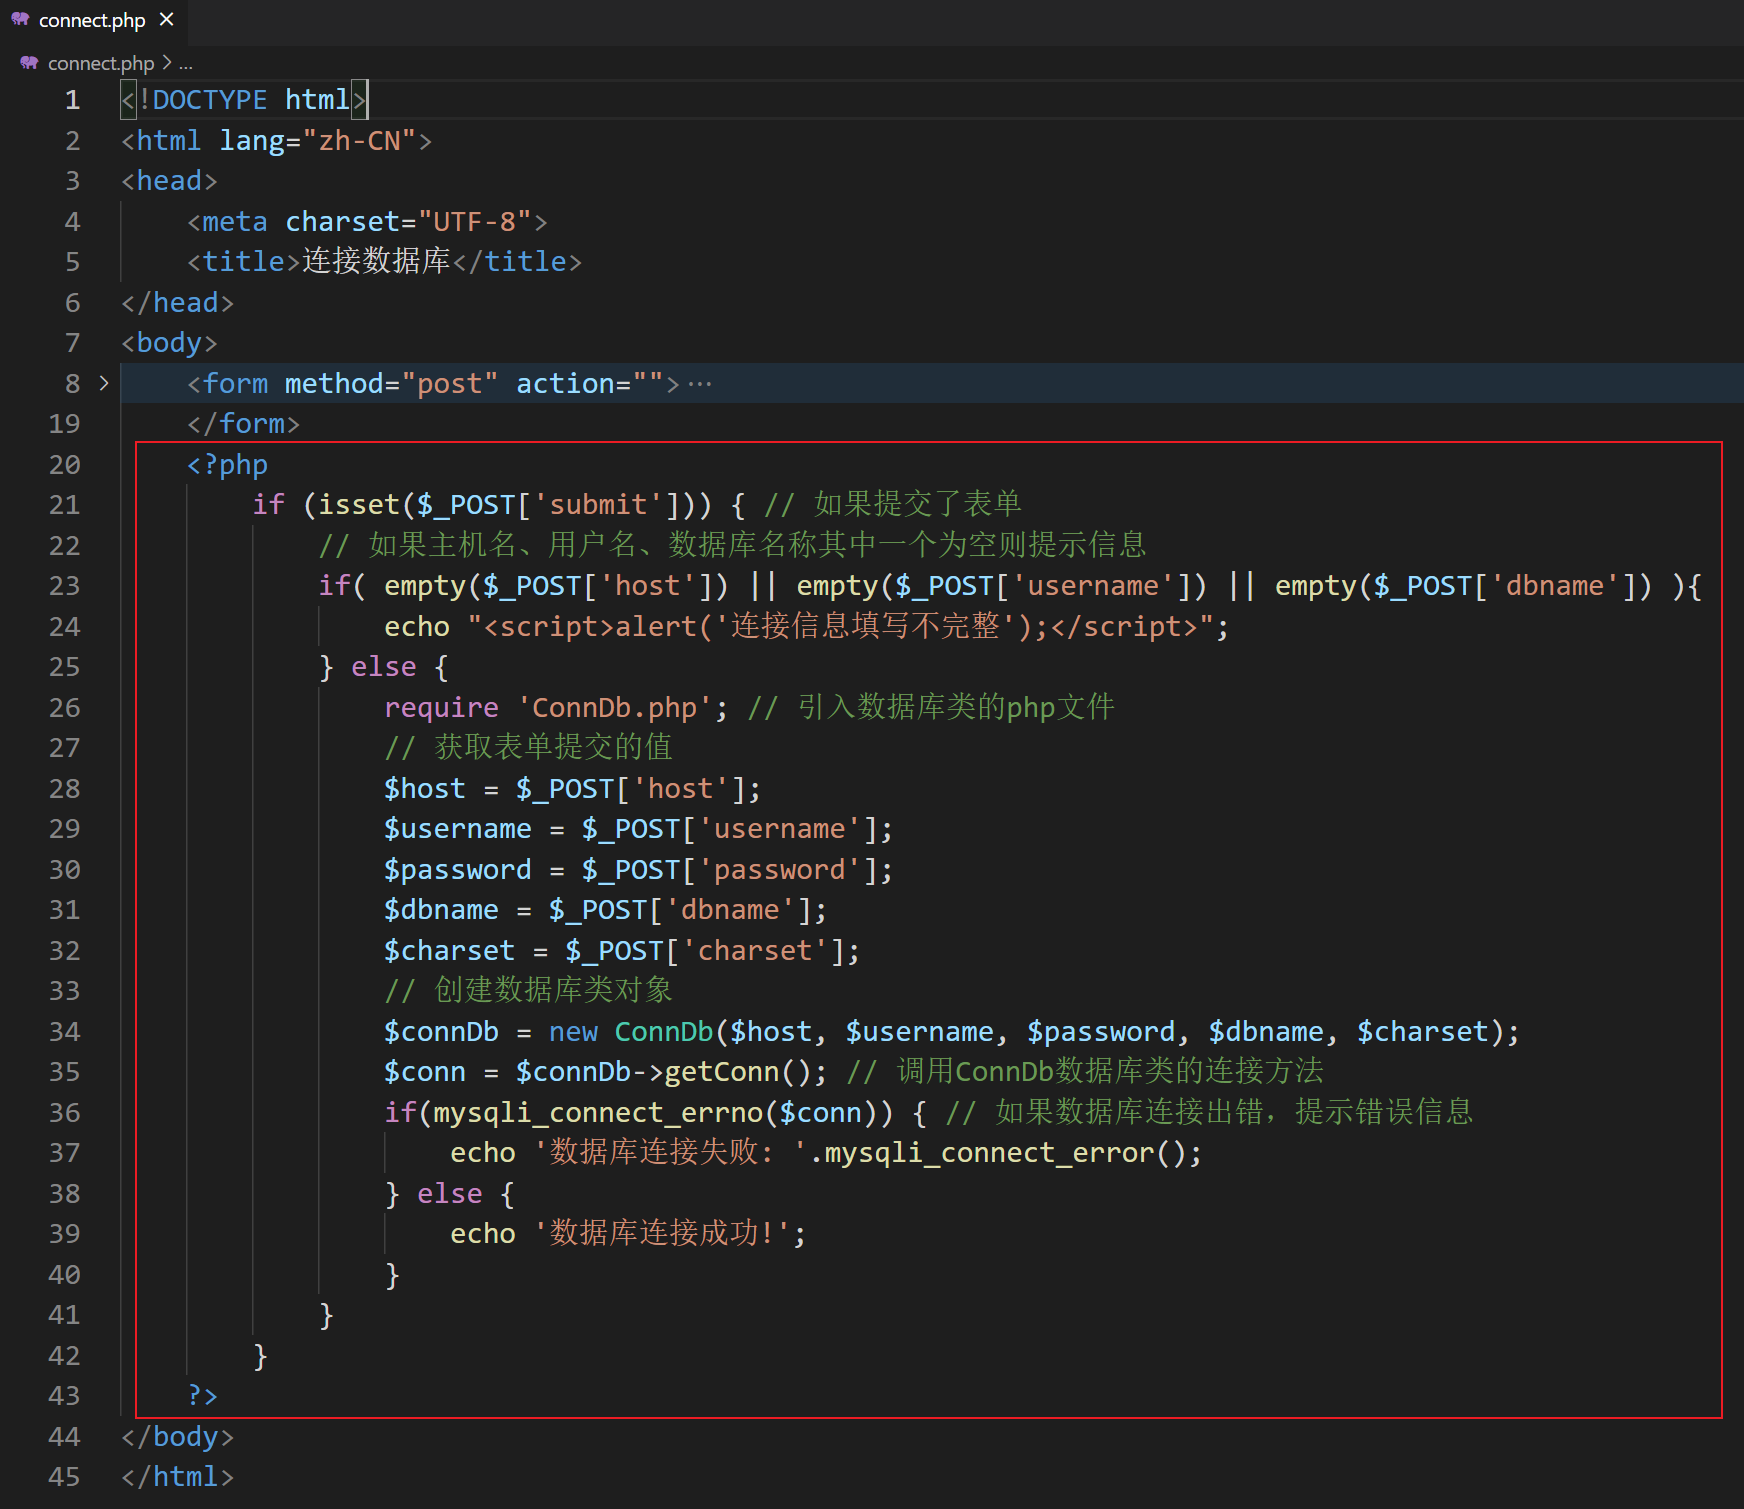Screen dimensions: 1744x1509
Task: Click the comment 如果提交了表单
Action: pos(918,505)
